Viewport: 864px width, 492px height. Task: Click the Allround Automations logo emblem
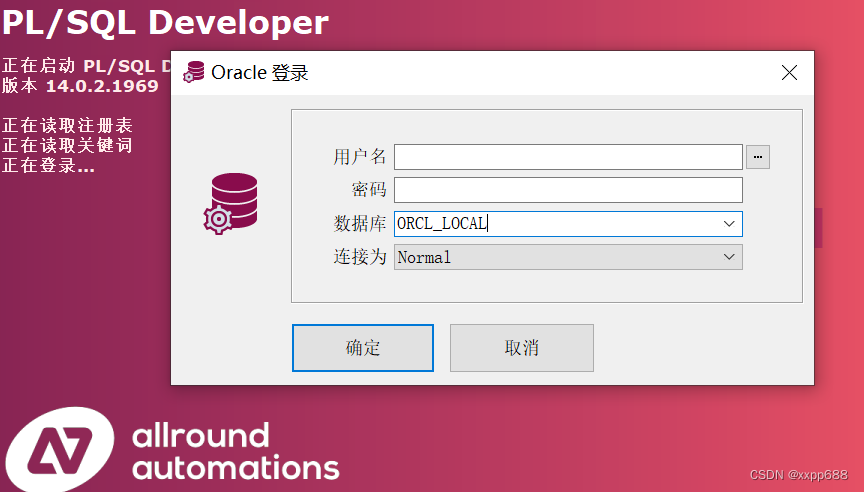coord(60,449)
